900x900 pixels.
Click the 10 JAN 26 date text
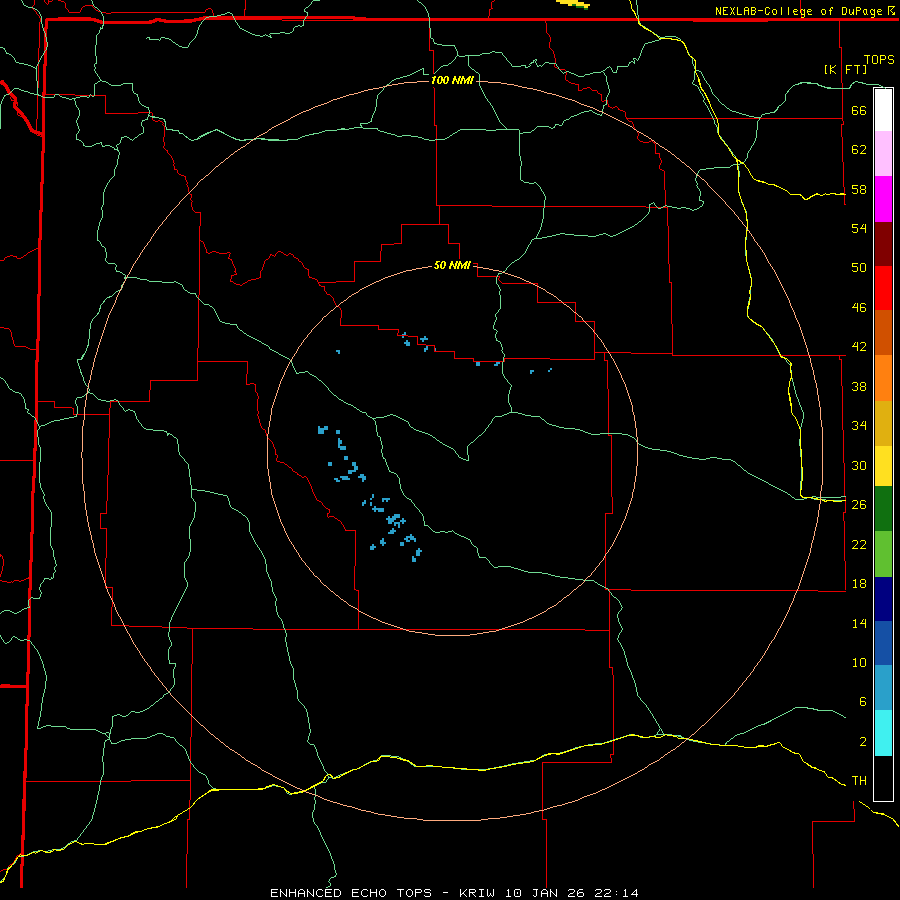point(545,893)
